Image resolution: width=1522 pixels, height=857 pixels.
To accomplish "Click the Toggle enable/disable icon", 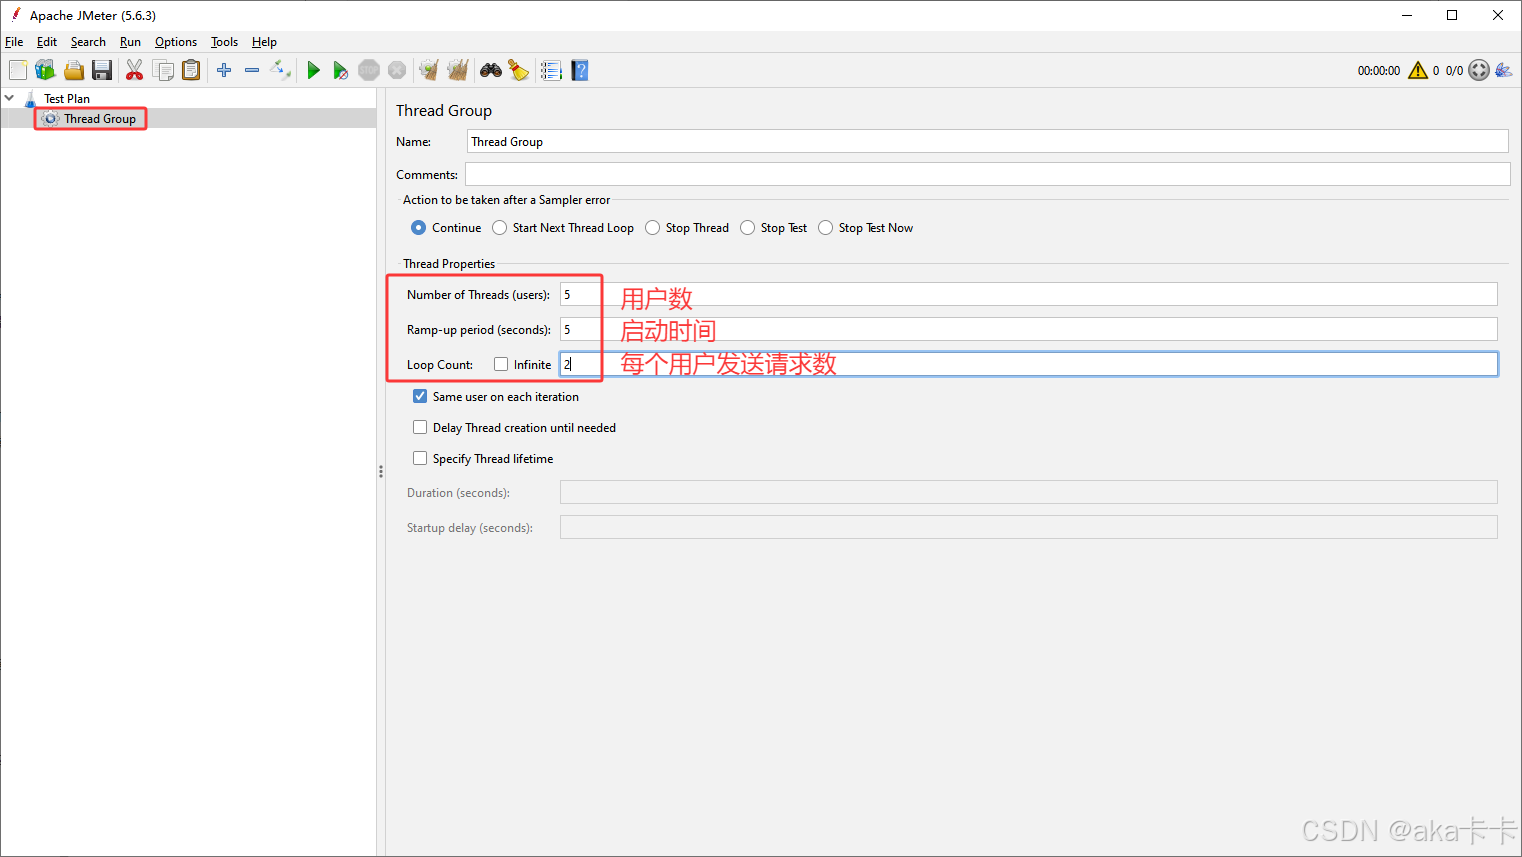I will click(x=281, y=70).
